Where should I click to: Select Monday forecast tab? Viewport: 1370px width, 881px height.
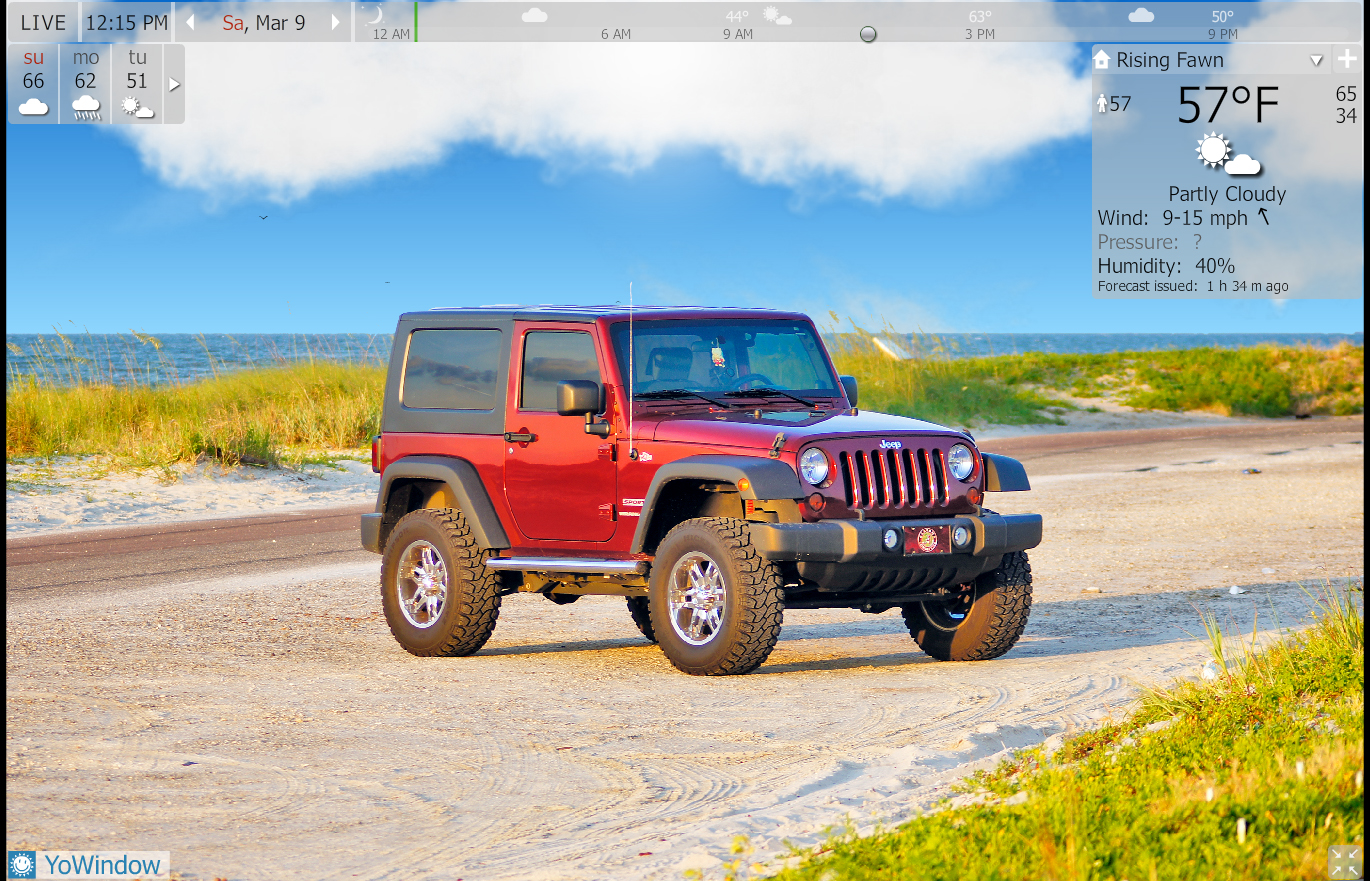point(86,84)
